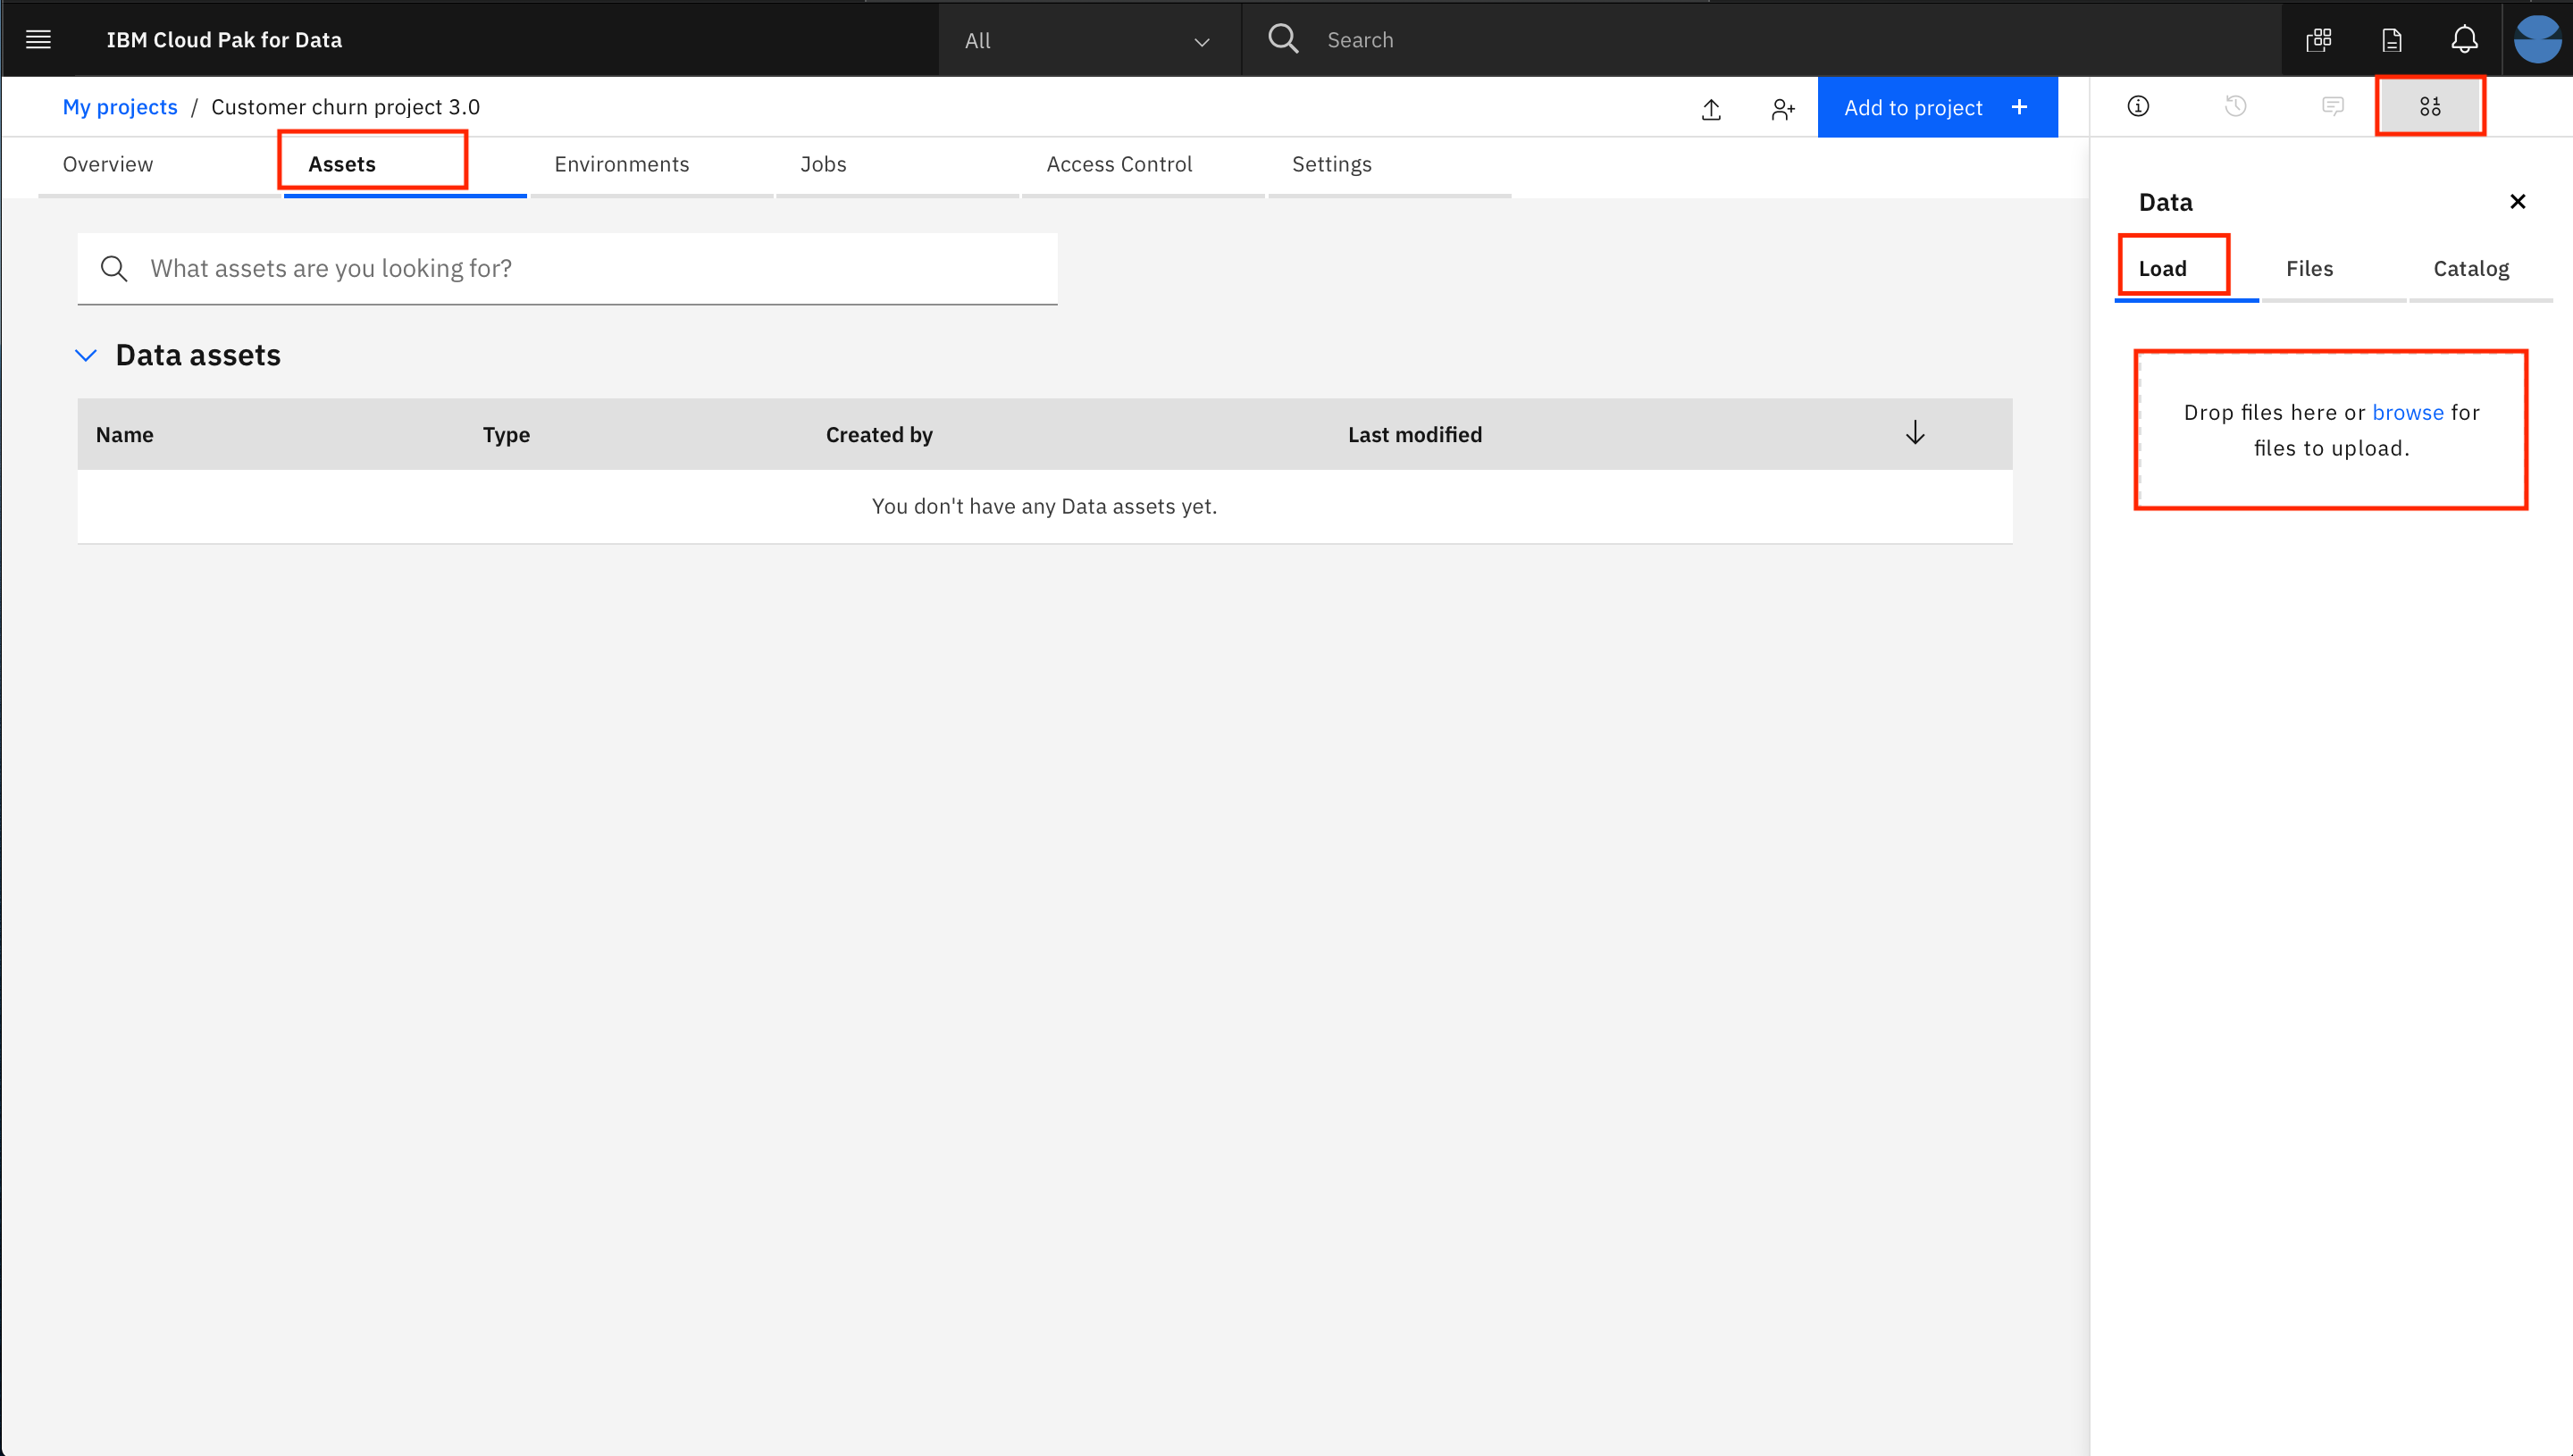Switch to the Catalog tab
Screen dimensions: 2573x1456
(2470, 267)
